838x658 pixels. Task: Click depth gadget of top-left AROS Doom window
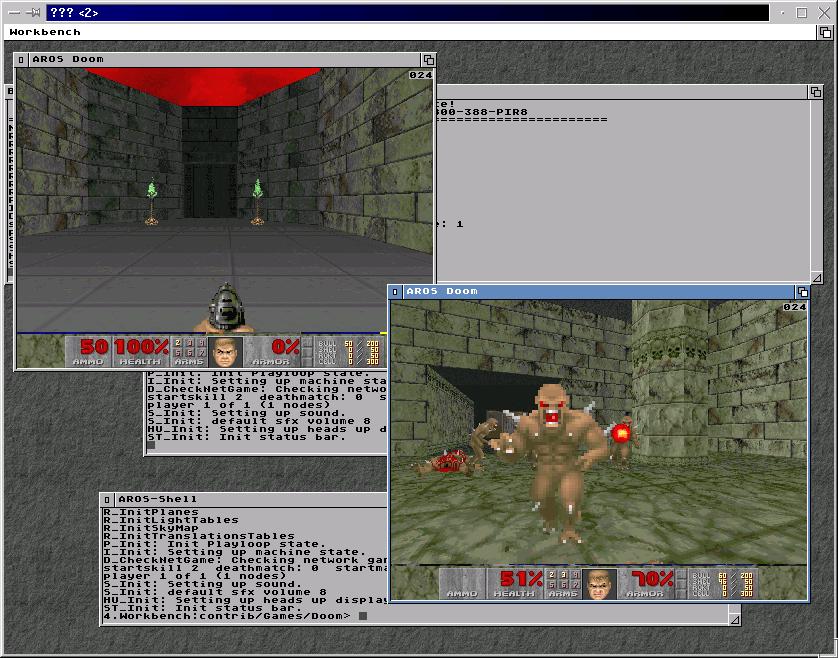point(428,60)
